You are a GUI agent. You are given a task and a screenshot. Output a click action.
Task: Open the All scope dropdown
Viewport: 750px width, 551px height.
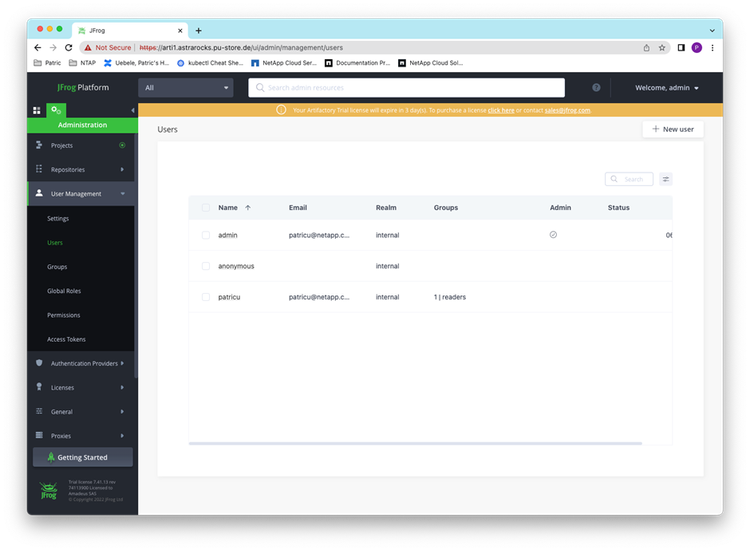(x=186, y=88)
